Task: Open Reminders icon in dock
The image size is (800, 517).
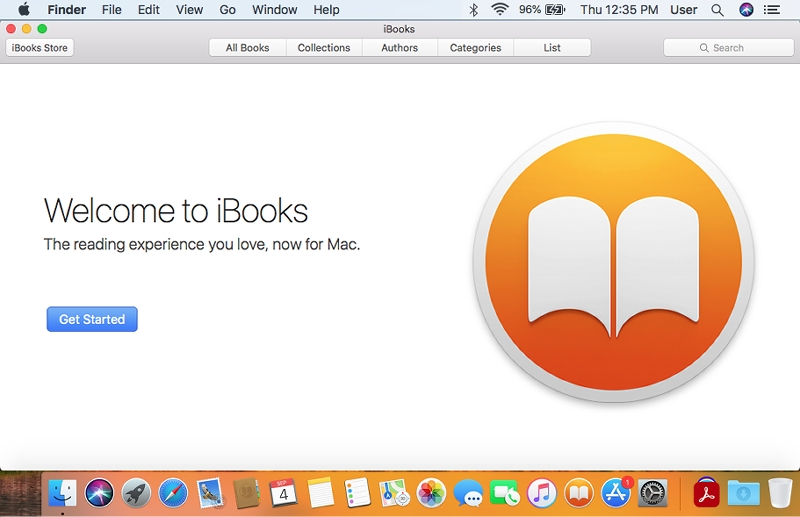Action: pos(357,494)
